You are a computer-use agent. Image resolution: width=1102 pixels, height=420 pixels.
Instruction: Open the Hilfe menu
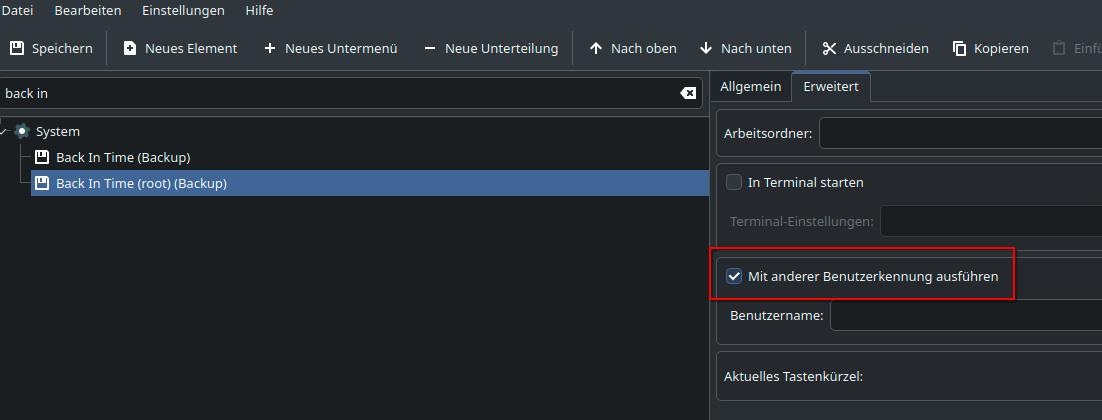259,11
